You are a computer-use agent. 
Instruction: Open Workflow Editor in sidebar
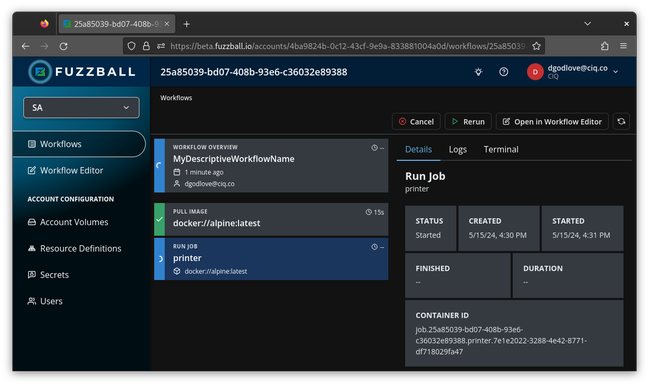71,170
